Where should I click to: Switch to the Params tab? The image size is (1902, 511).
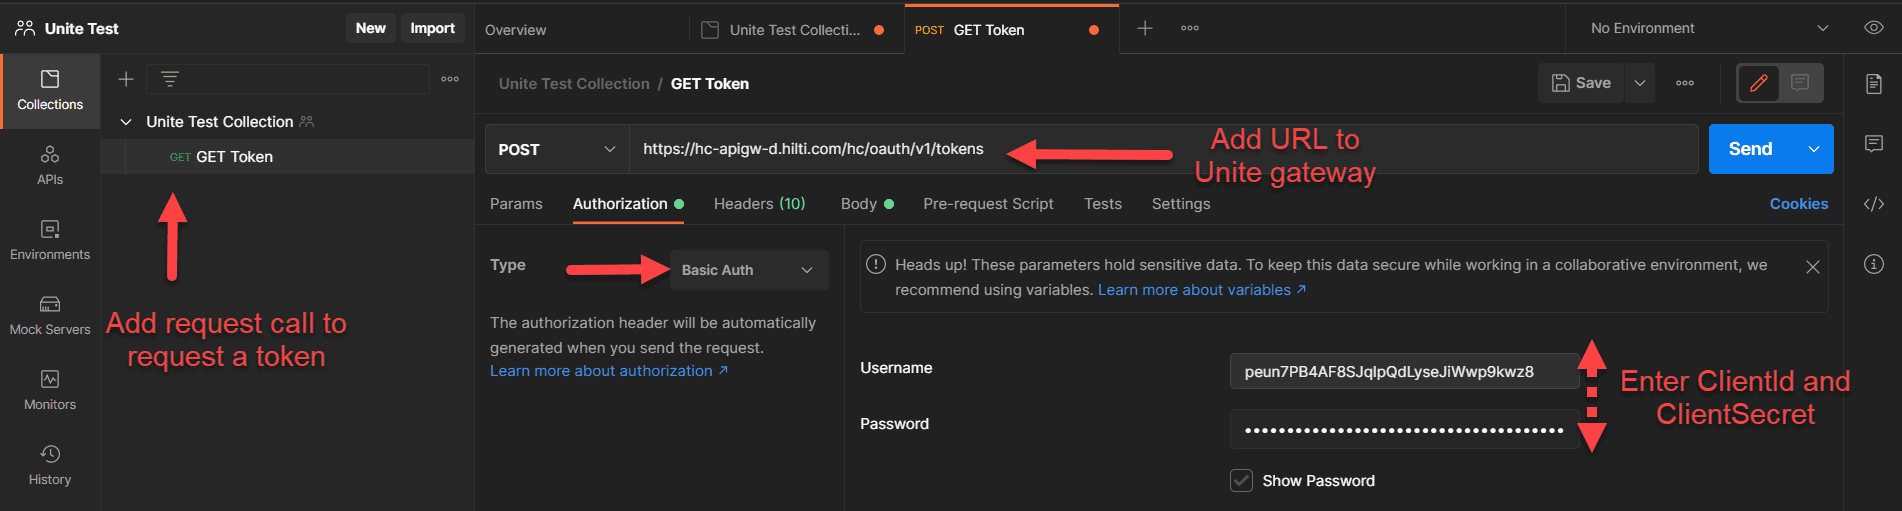pos(516,204)
